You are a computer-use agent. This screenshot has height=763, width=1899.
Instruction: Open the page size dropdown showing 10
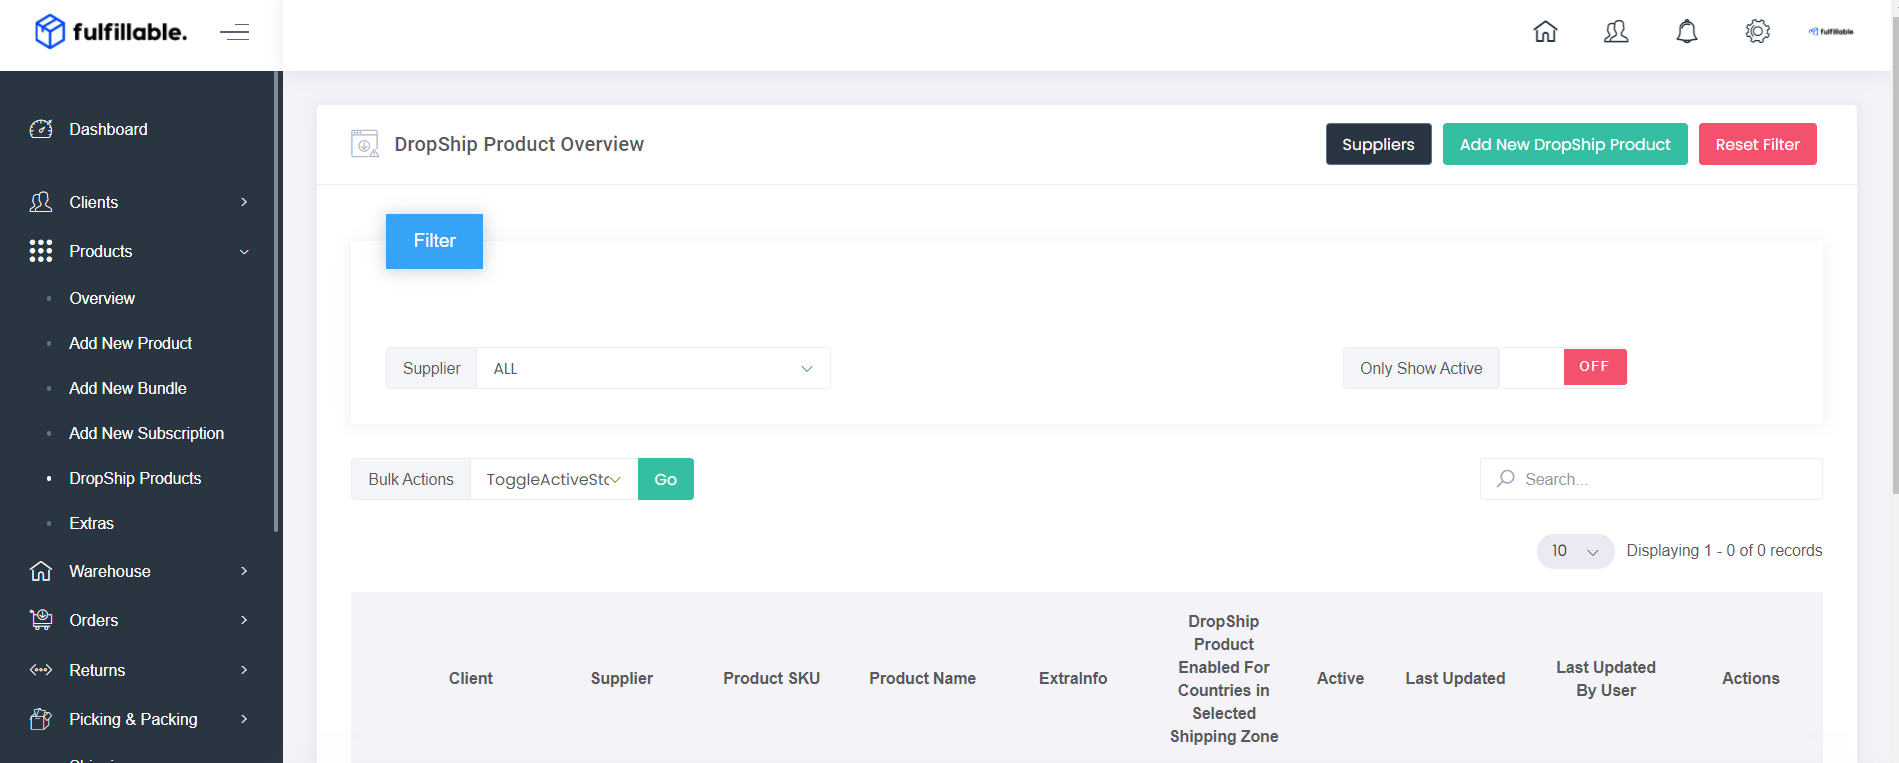(x=1575, y=551)
